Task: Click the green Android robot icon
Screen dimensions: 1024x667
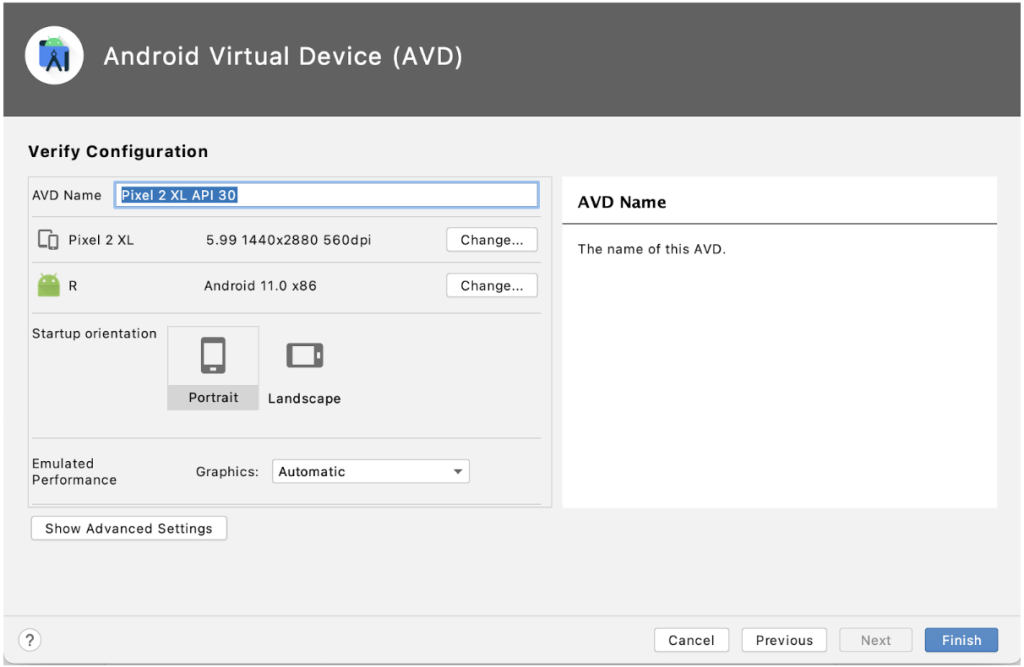Action: (x=48, y=286)
